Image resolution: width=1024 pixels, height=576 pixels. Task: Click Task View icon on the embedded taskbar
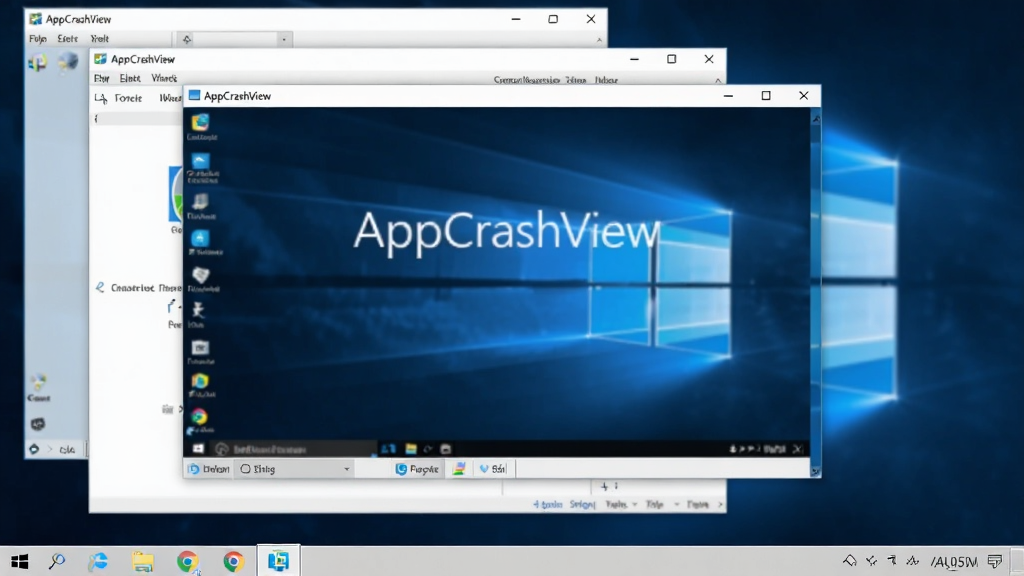[x=389, y=449]
